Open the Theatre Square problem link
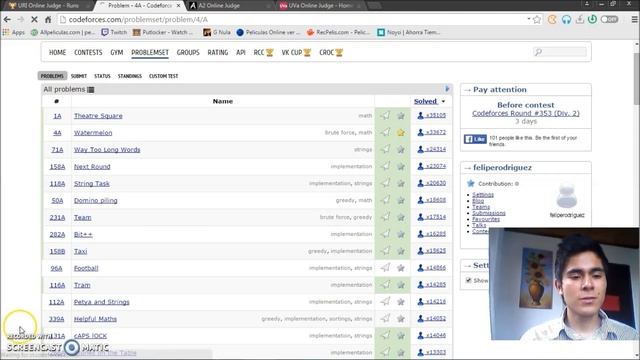 point(98,116)
